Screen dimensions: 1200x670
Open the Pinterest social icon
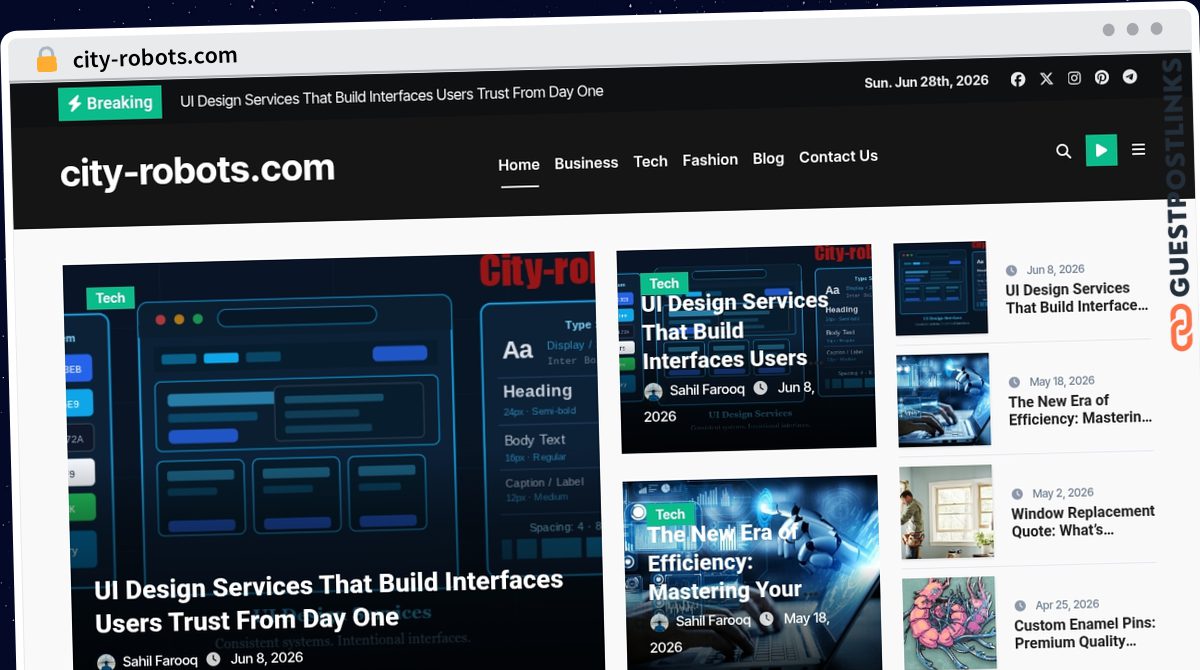coord(1102,77)
